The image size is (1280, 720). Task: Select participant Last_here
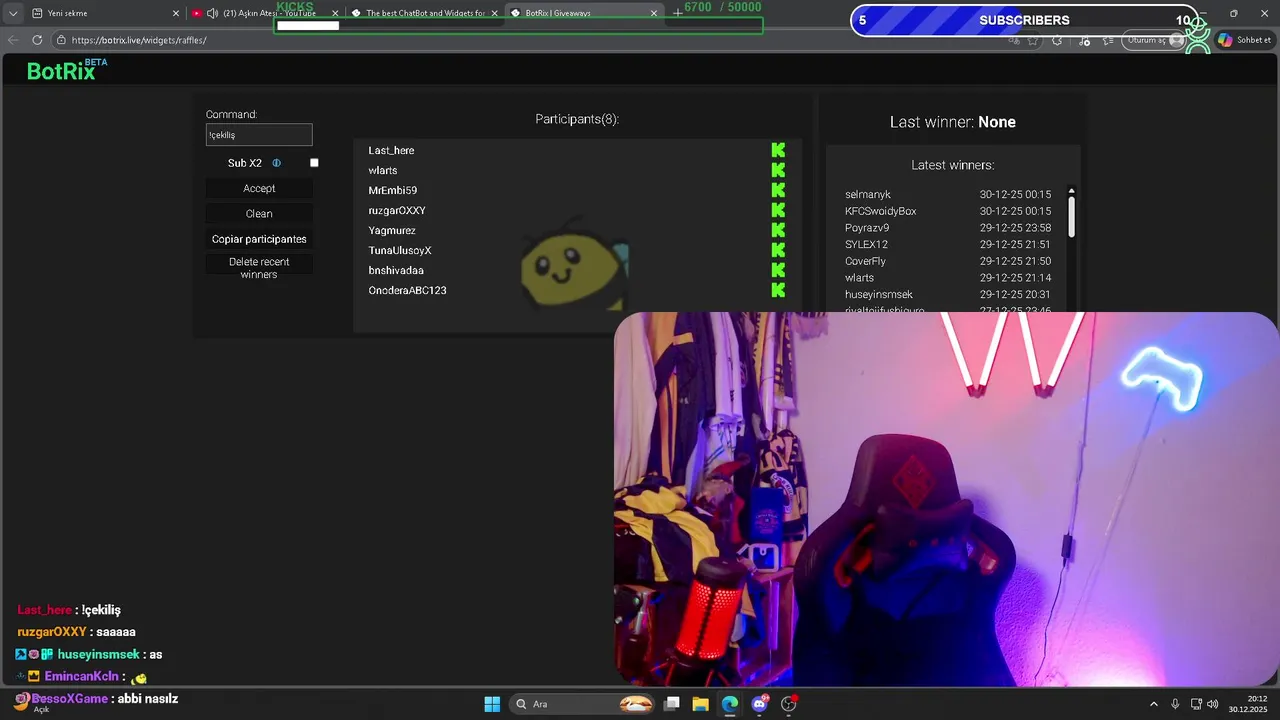(391, 150)
